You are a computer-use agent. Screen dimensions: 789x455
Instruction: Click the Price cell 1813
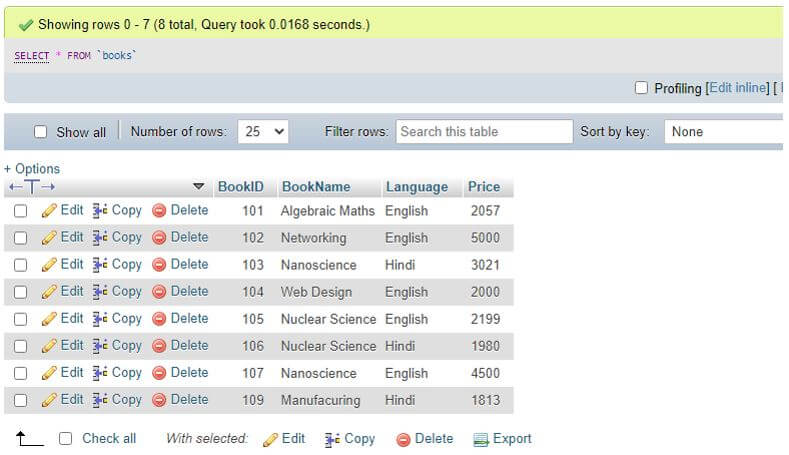[485, 401]
